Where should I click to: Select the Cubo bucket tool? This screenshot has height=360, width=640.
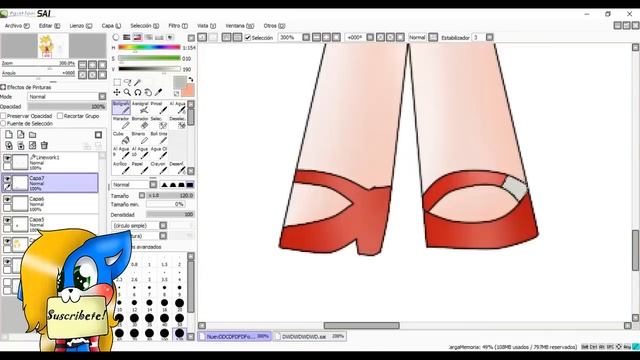point(121,138)
